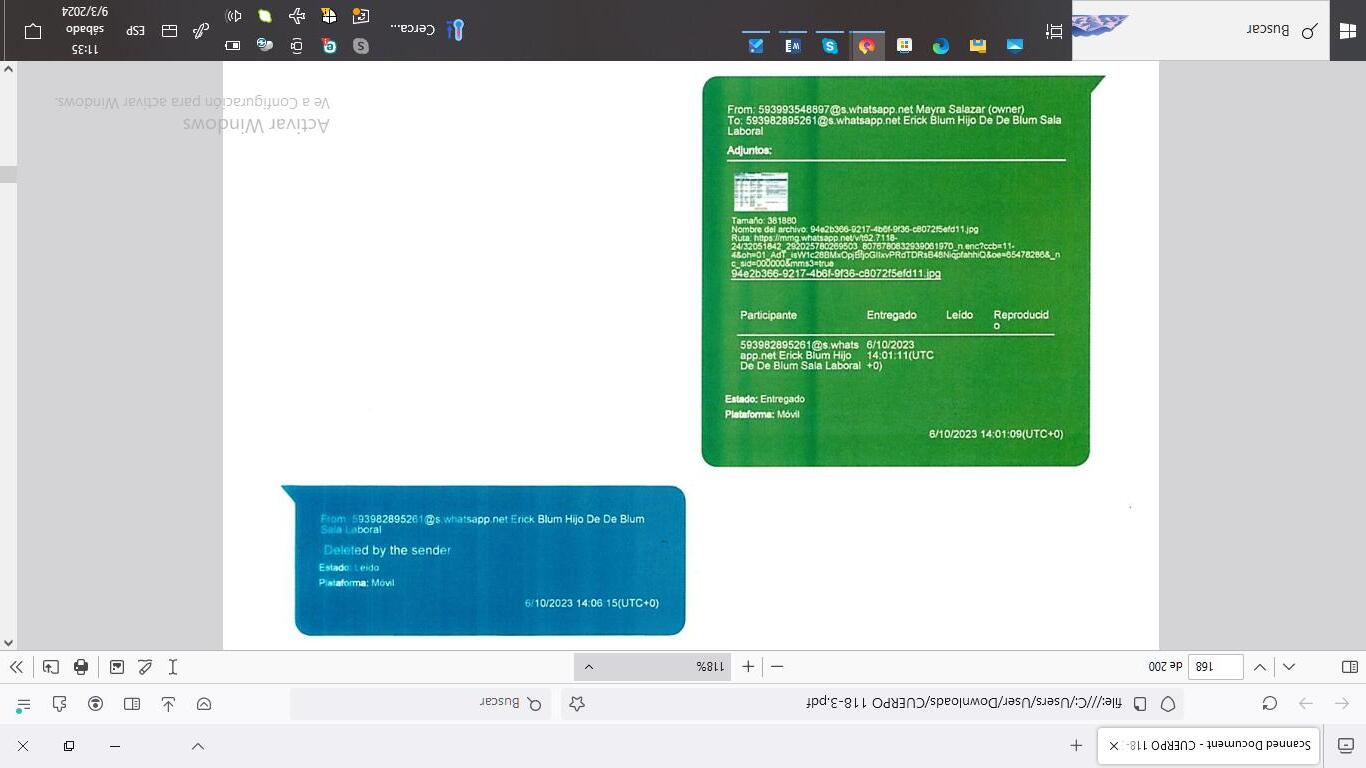1366x768 pixels.
Task: Click Firefox forward navigation arrow
Action: (x=1306, y=704)
